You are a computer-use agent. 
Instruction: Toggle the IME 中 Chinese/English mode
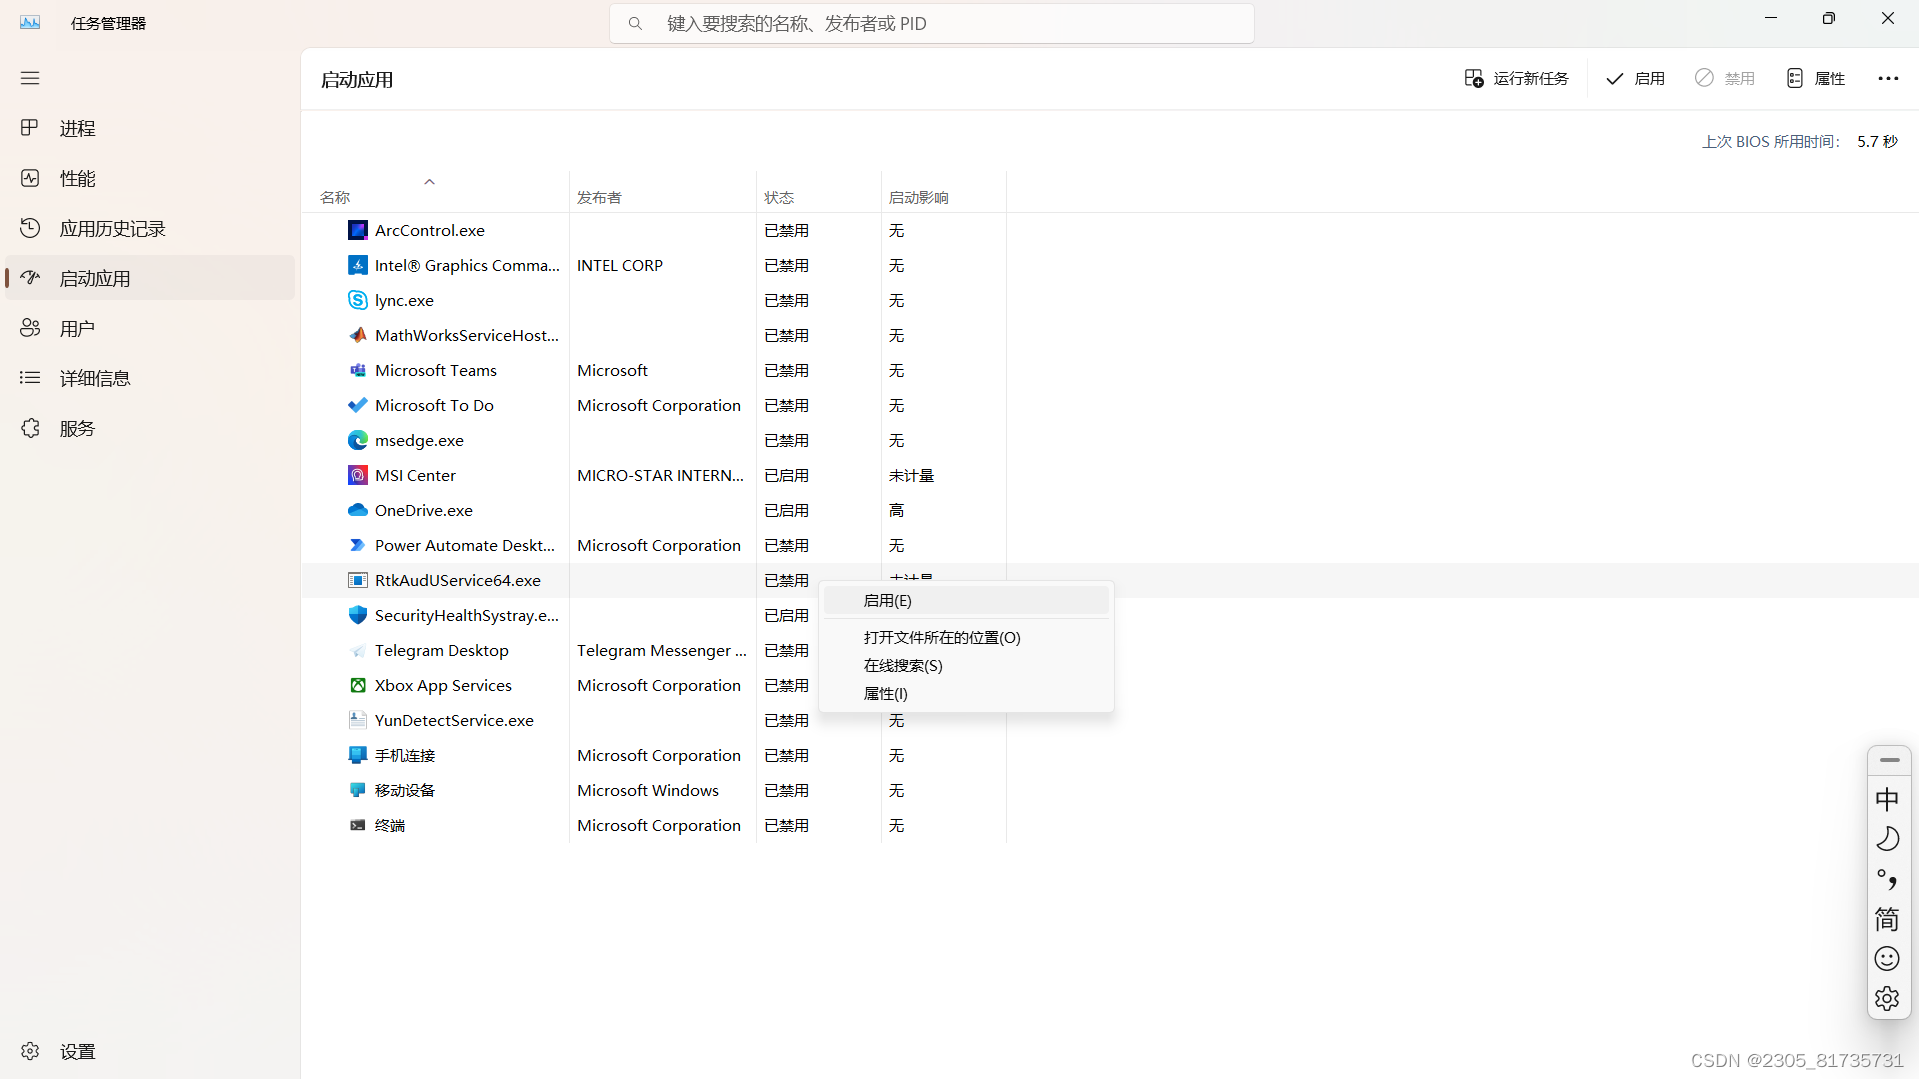click(x=1887, y=799)
